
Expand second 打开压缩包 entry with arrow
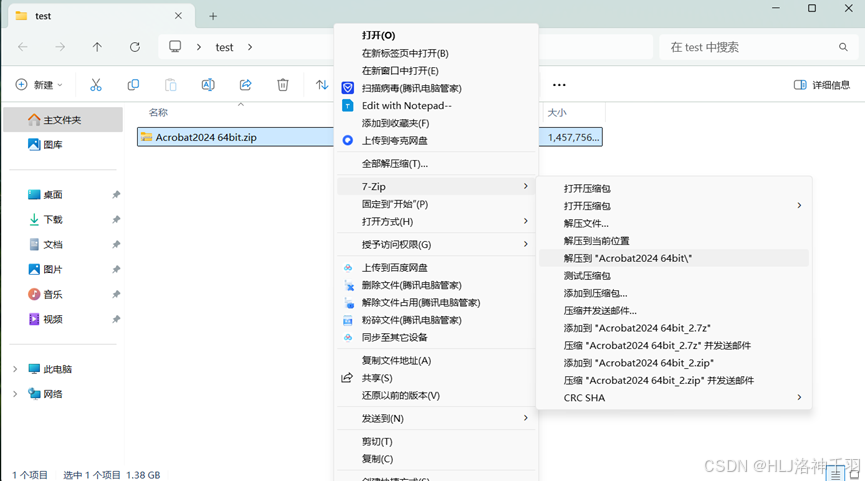(674, 206)
